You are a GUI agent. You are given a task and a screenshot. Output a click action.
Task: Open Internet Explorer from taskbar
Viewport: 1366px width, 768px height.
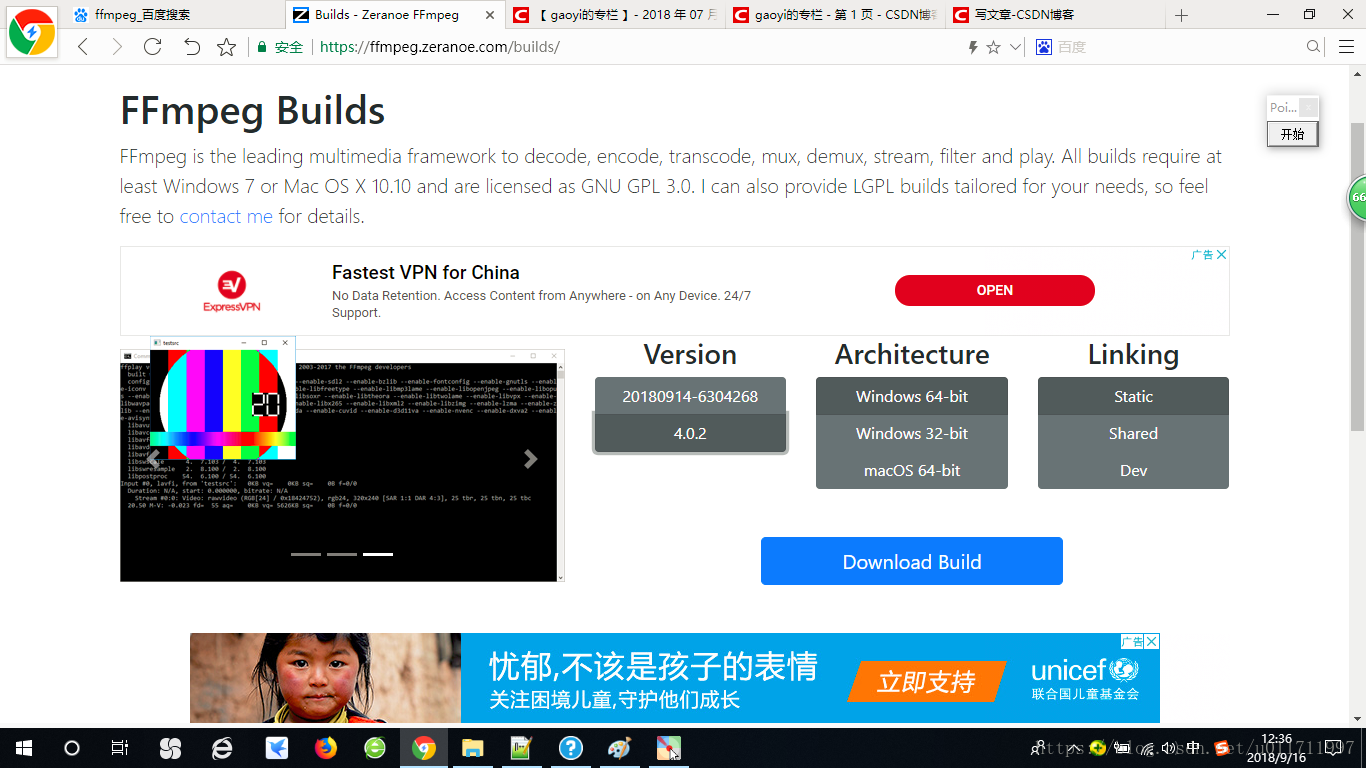click(222, 748)
